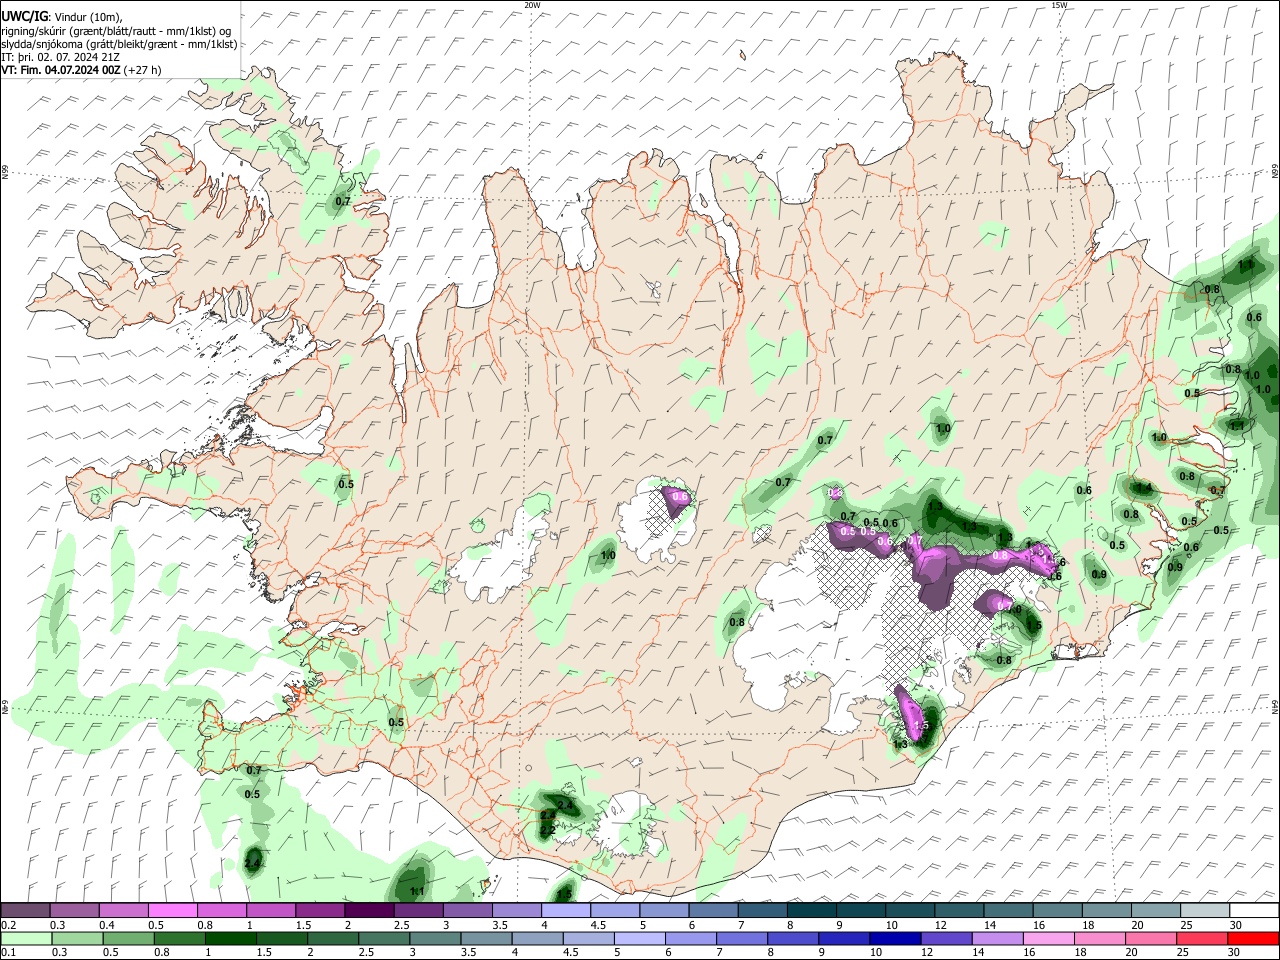
Task: Click the bright red swatch ending the rain scale
Action: coord(1253,939)
